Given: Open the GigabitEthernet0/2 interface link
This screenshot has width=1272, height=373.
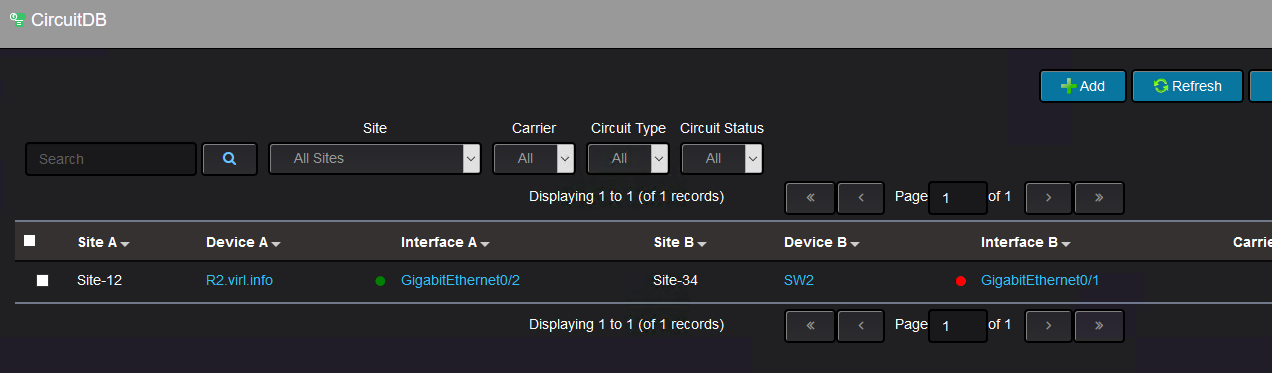Looking at the screenshot, I should 460,281.
